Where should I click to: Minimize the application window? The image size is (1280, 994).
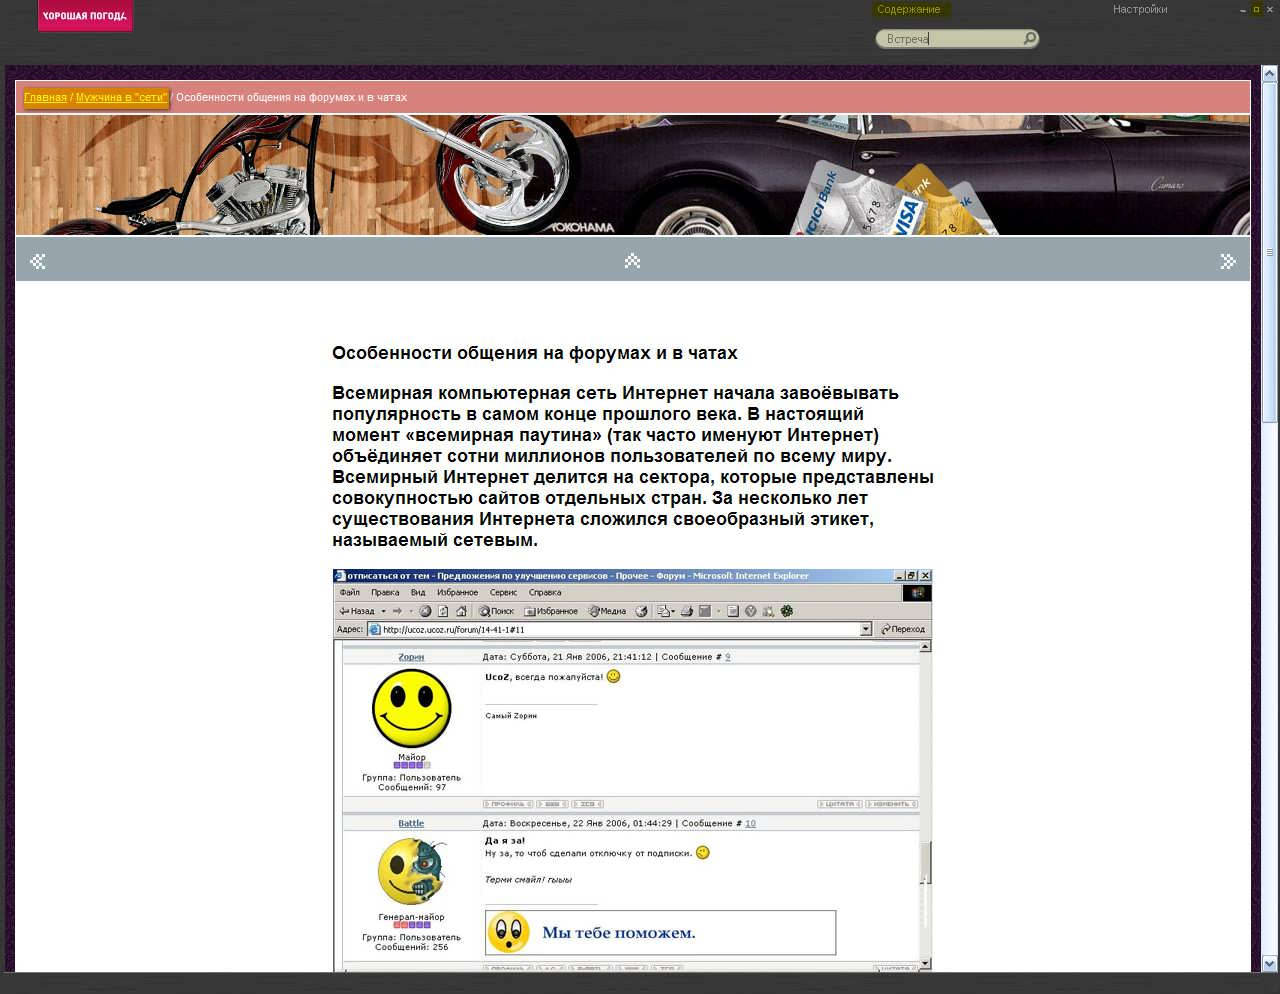1243,9
